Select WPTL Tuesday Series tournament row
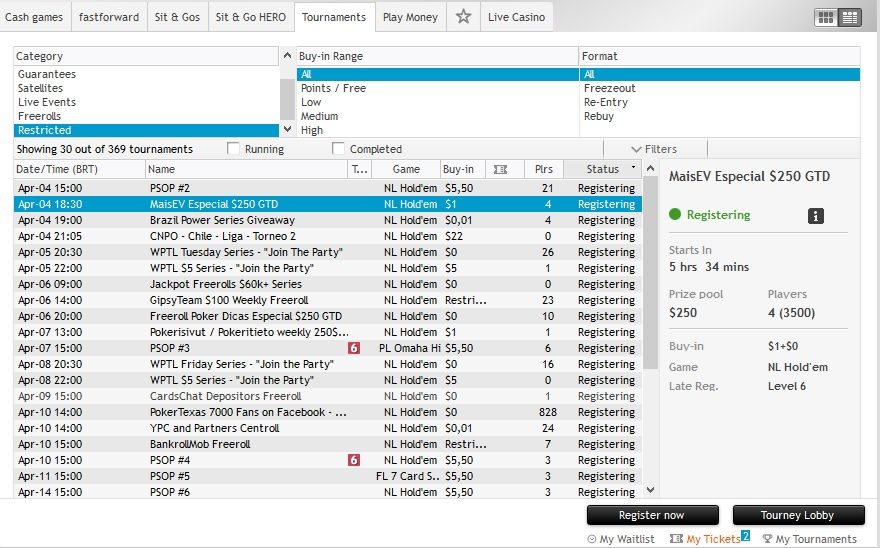Viewport: 880px width, 548px height. [x=328, y=252]
